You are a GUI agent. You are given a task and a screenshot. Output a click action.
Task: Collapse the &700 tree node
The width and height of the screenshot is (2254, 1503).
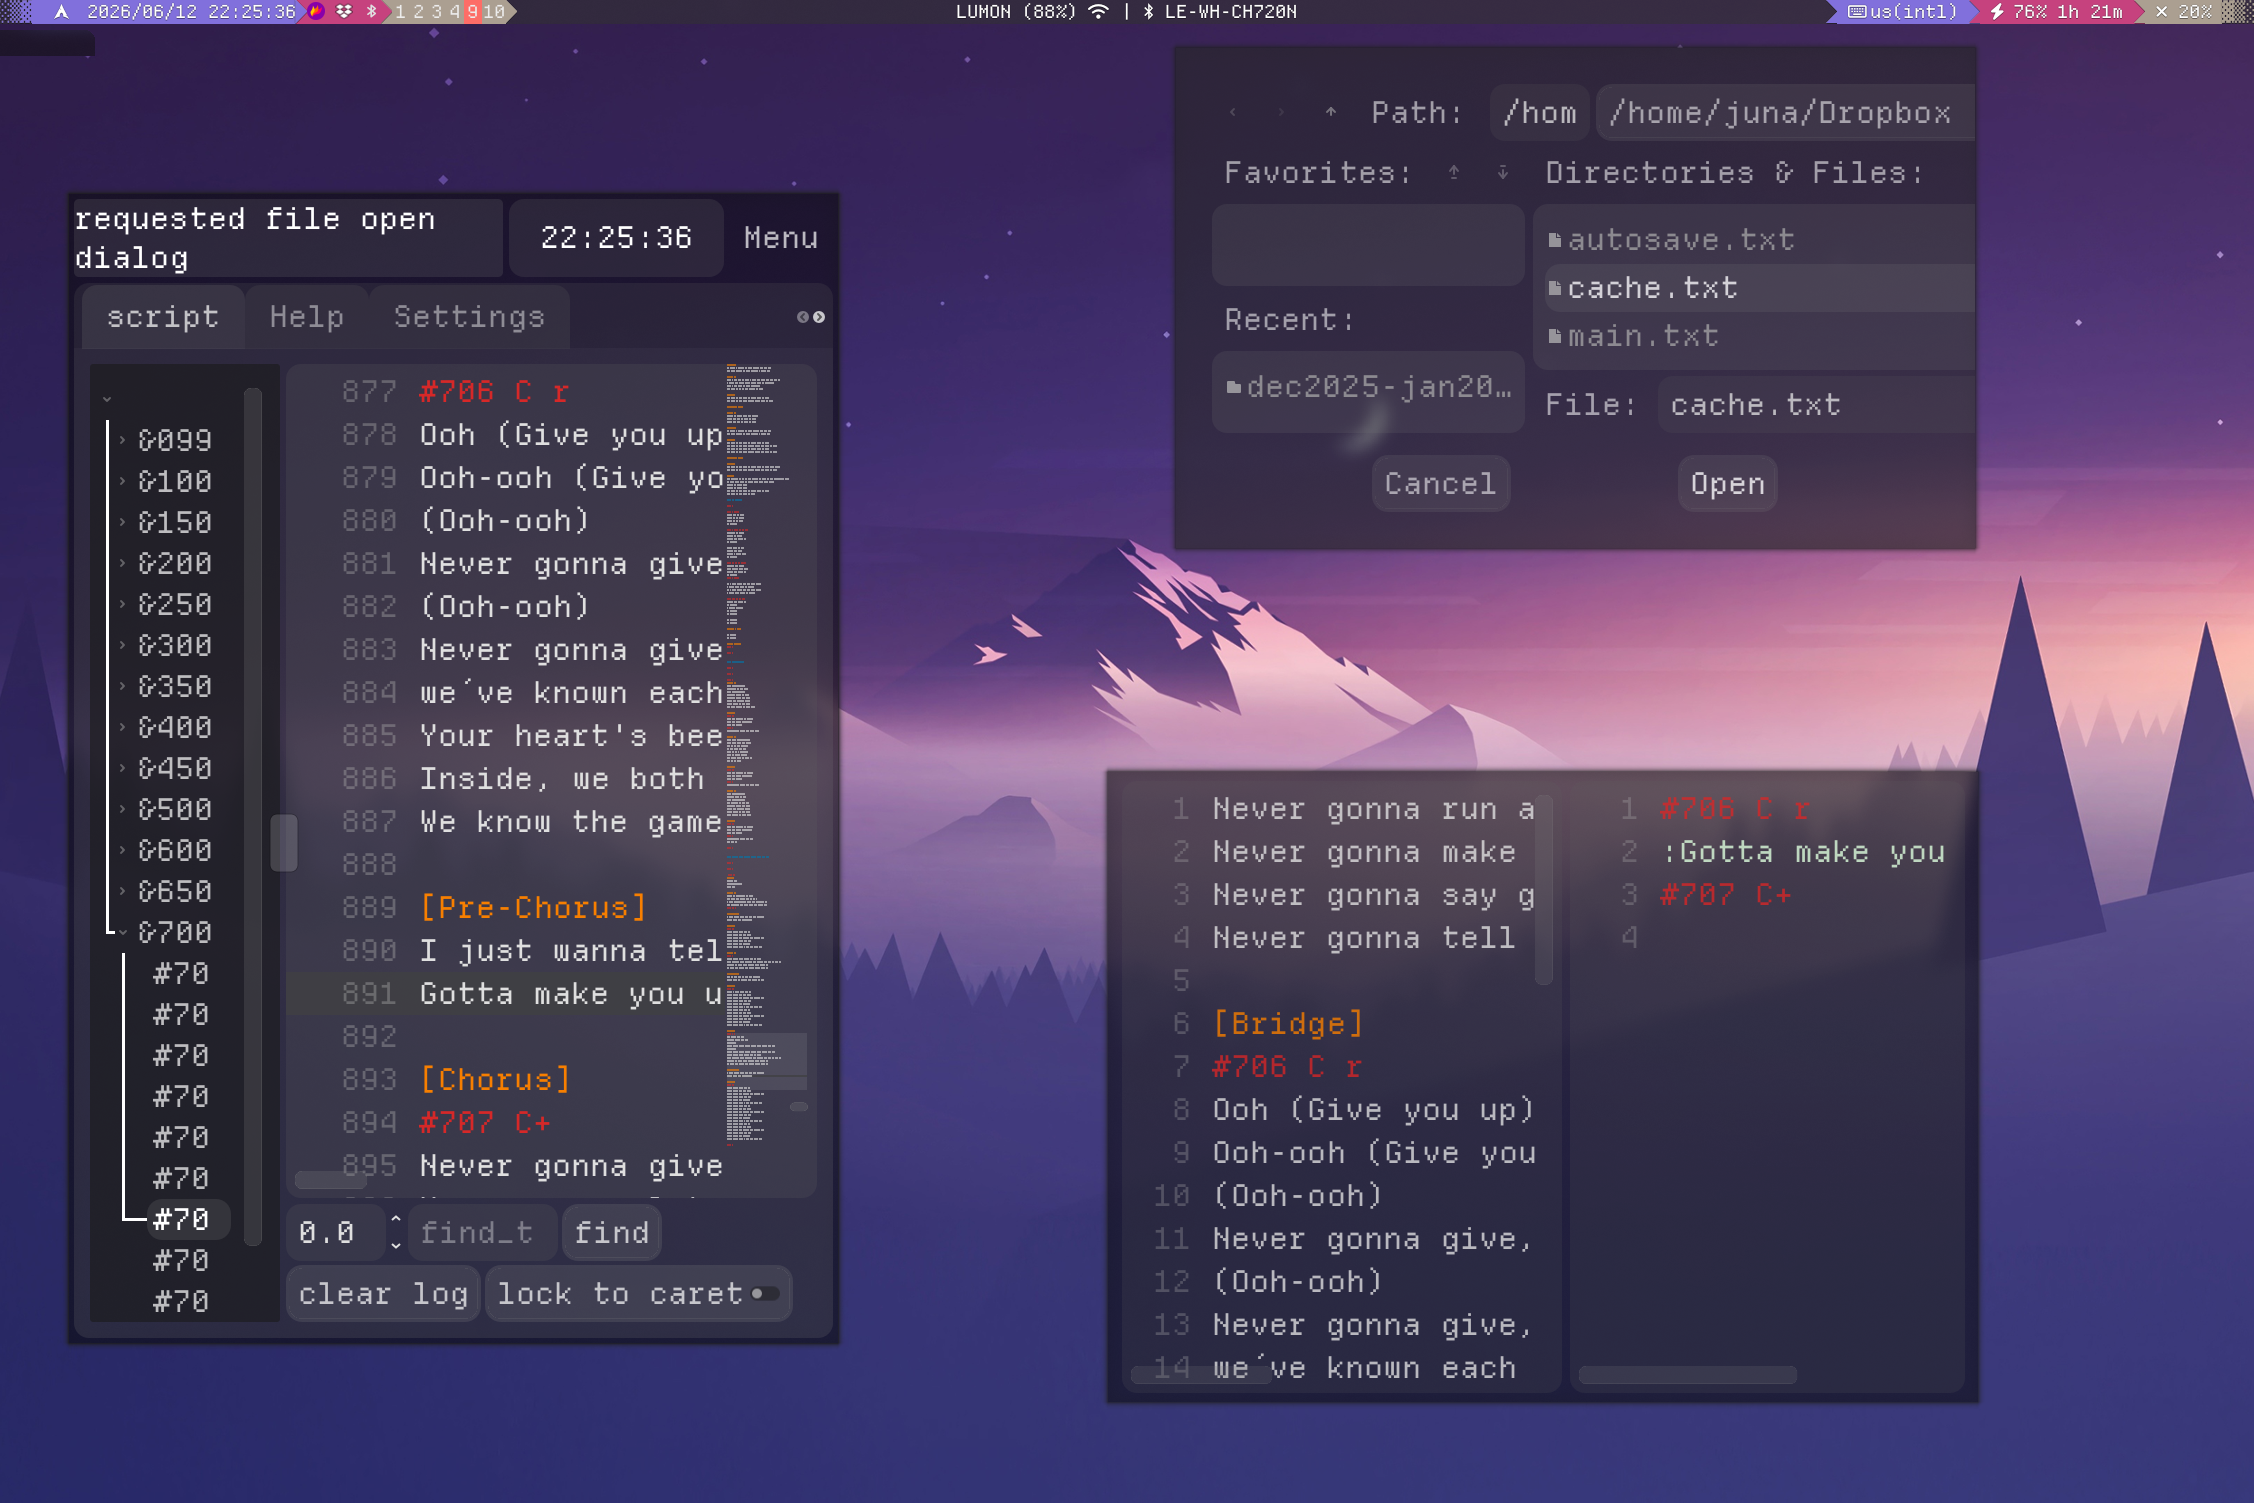[x=123, y=932]
